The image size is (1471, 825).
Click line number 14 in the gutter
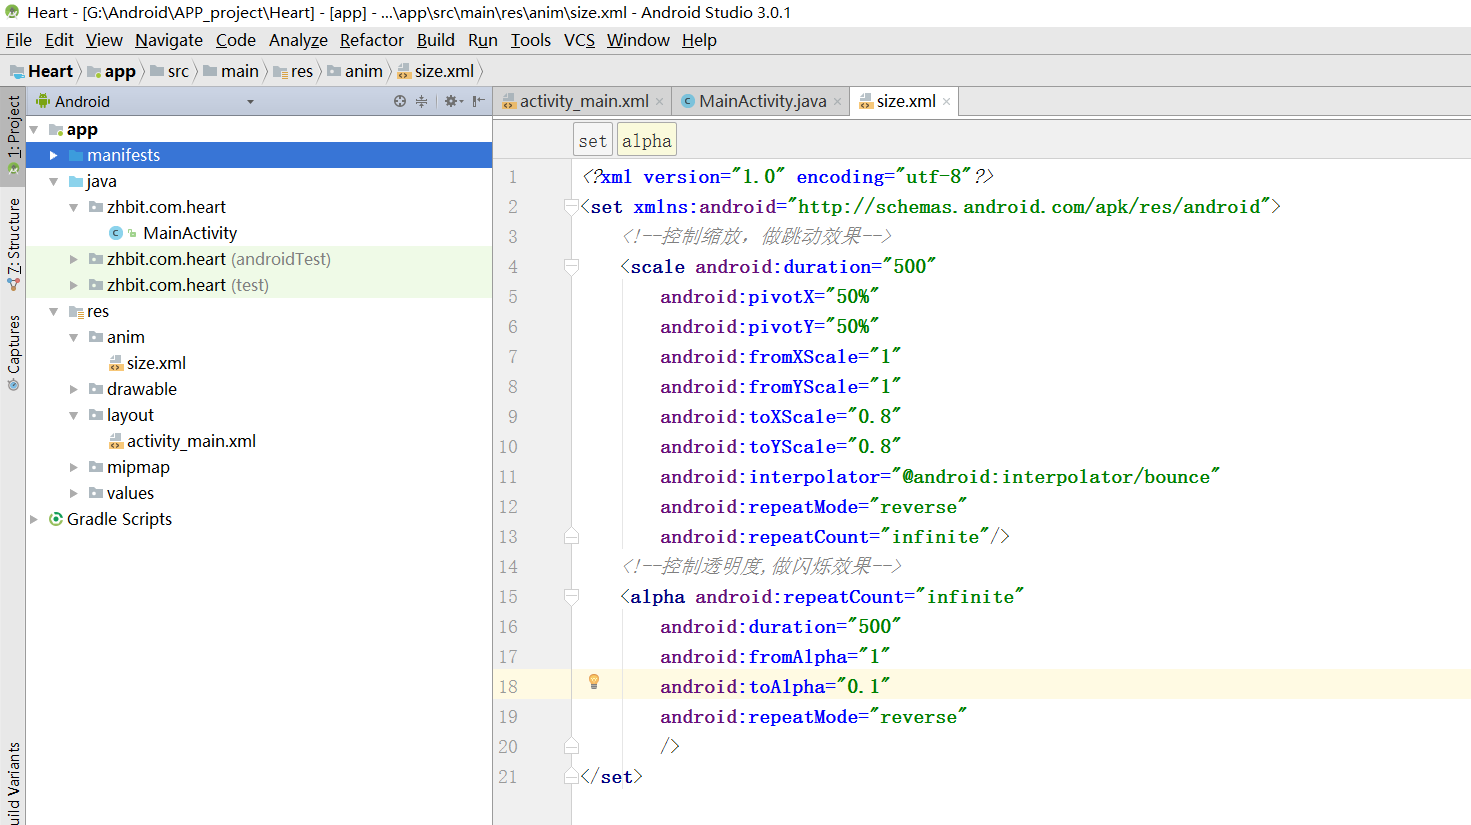[509, 566]
